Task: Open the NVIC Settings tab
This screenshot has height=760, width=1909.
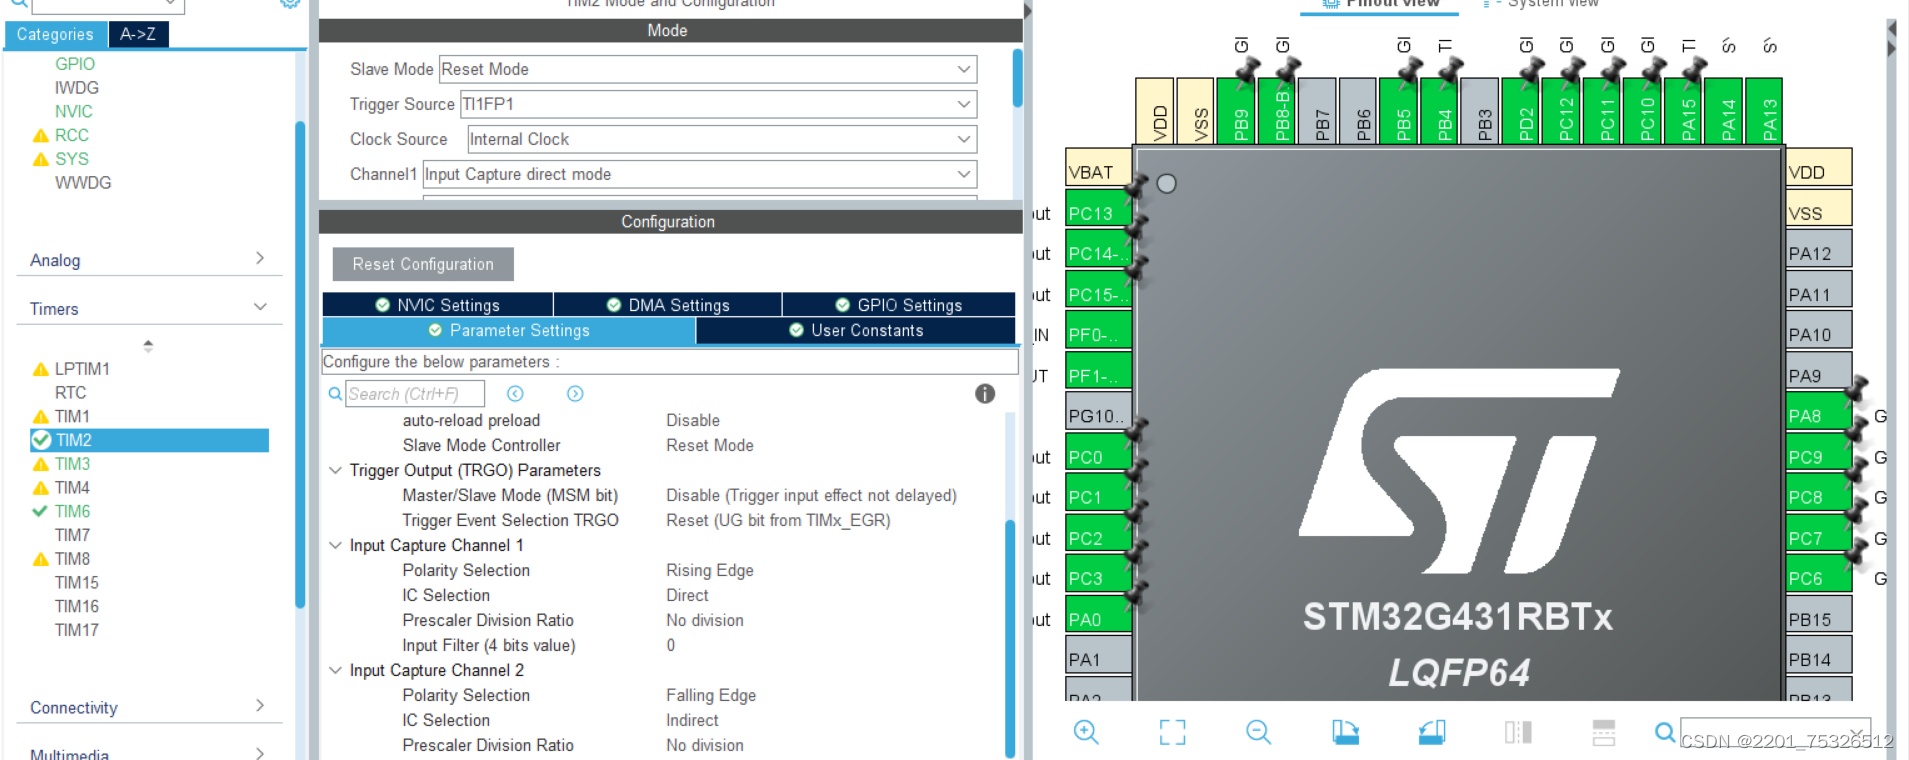Action: pos(438,305)
